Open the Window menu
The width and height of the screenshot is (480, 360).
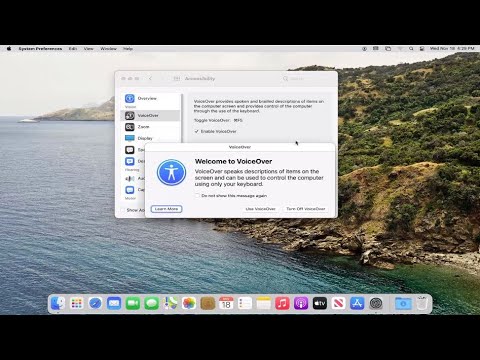[108, 49]
